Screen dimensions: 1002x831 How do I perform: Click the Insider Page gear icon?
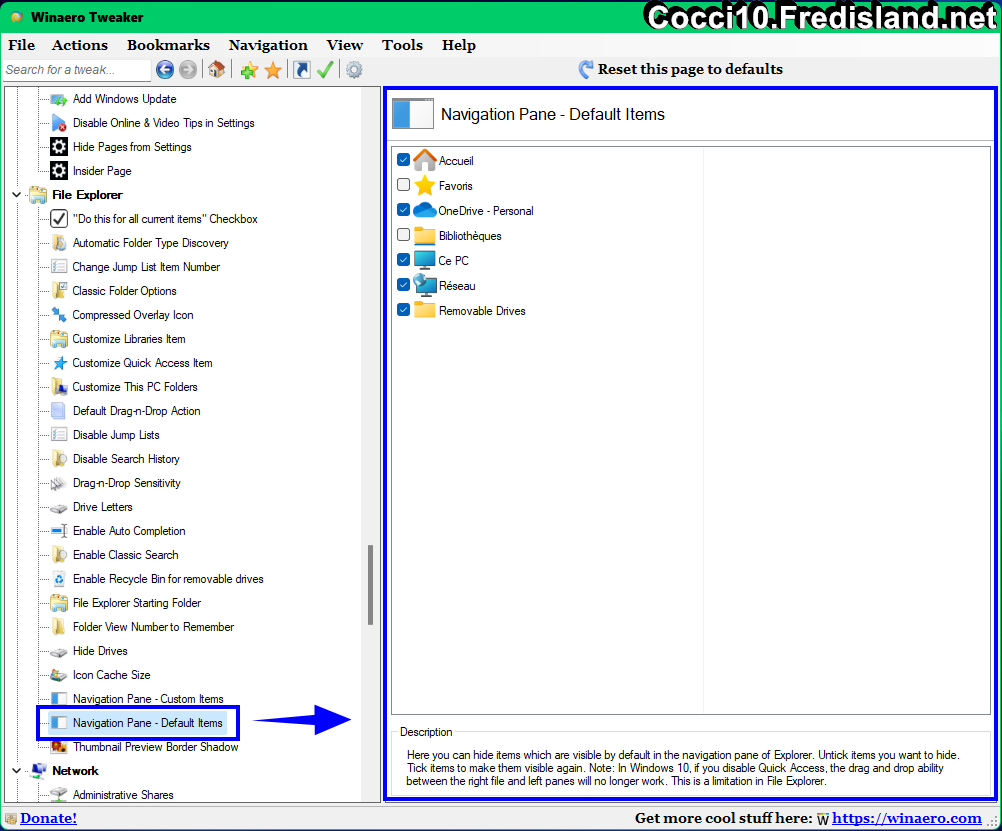[x=59, y=171]
